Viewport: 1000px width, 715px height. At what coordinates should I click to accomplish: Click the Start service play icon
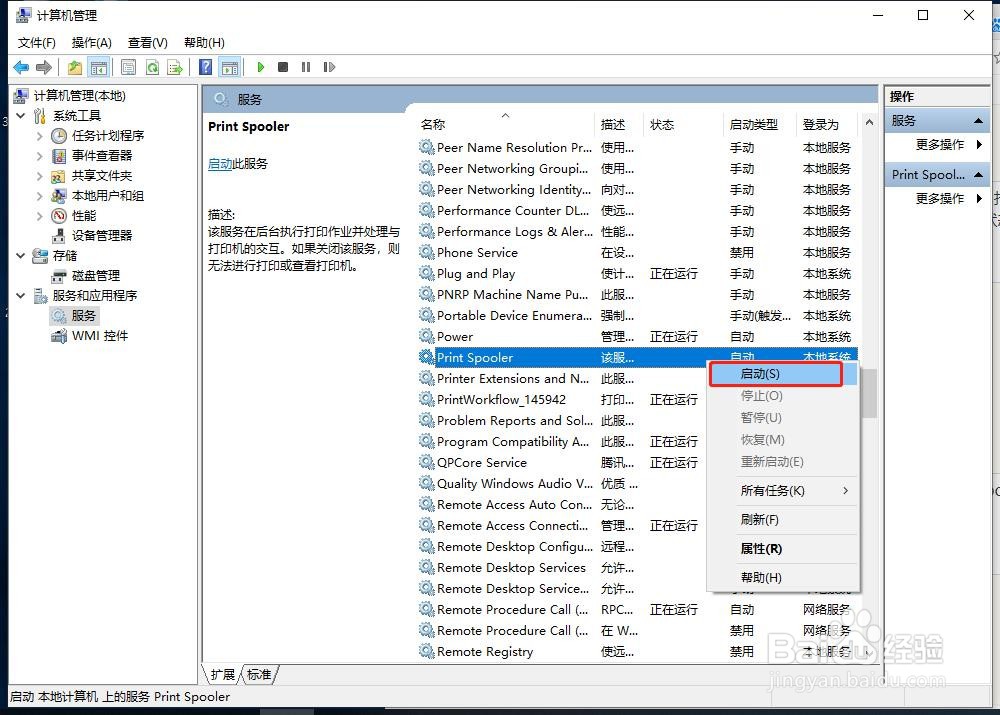tap(260, 67)
